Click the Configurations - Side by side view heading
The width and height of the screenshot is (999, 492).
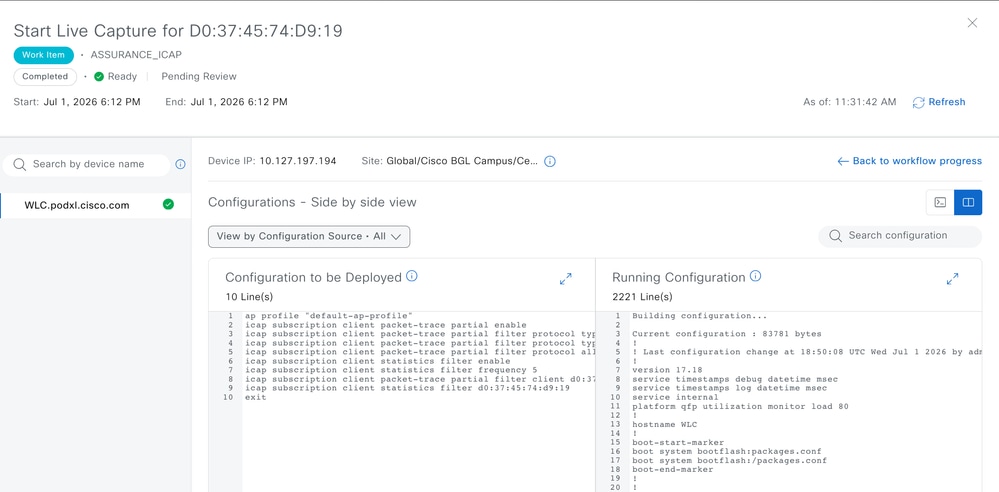coord(312,203)
